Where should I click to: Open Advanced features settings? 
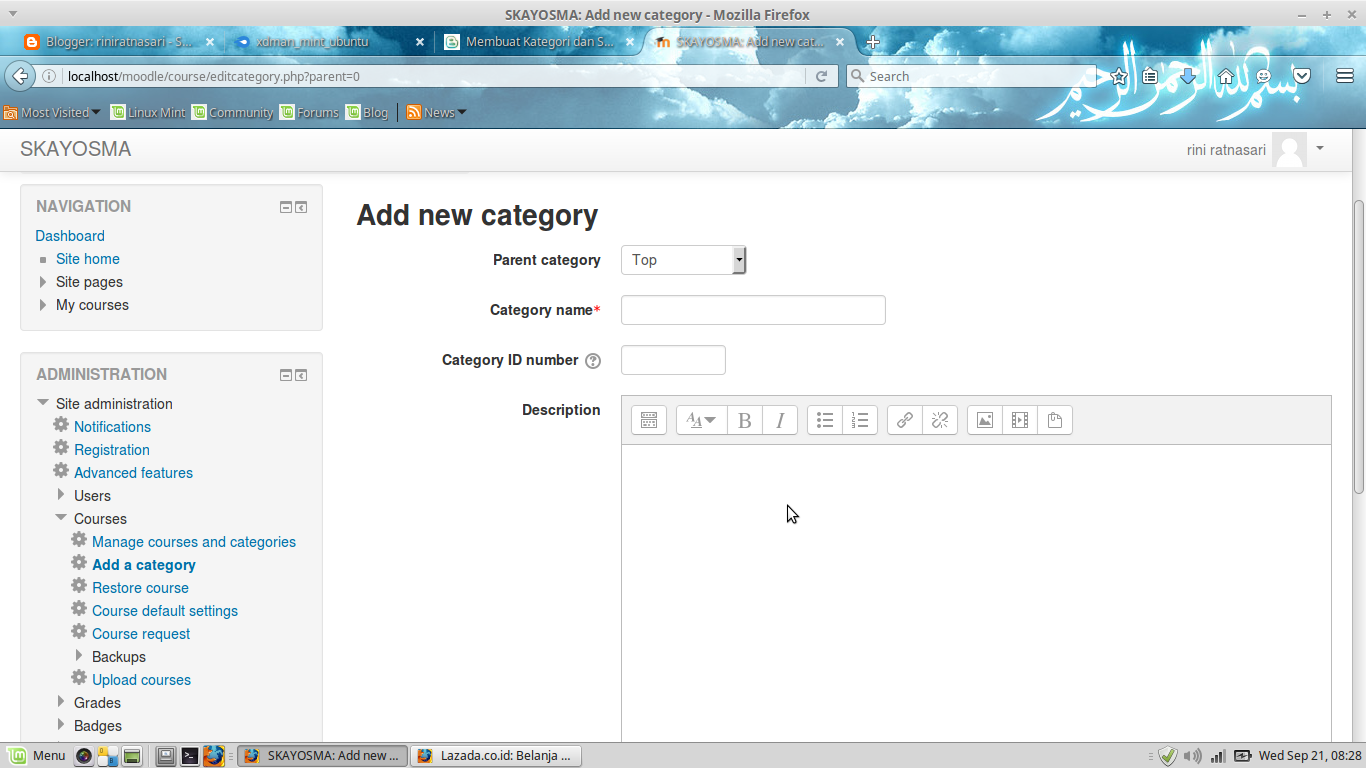[133, 473]
